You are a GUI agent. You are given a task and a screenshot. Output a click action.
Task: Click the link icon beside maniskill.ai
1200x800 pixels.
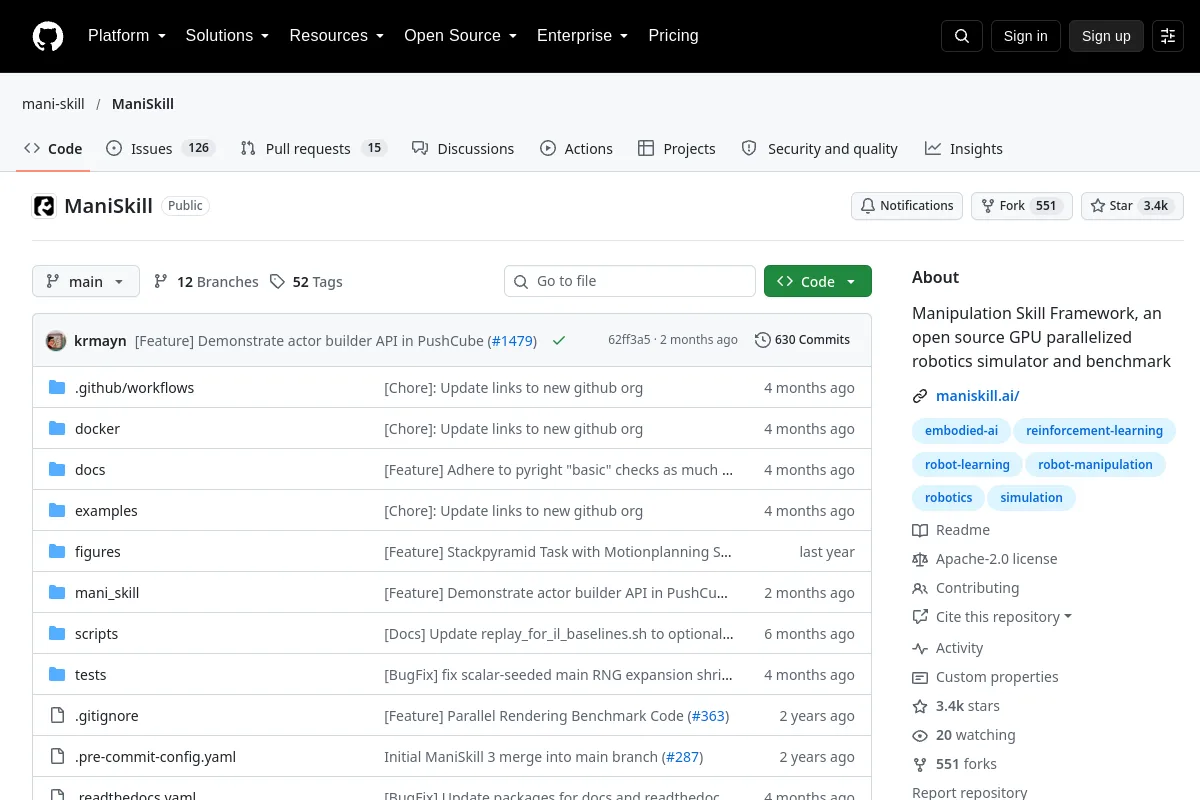[x=920, y=396]
